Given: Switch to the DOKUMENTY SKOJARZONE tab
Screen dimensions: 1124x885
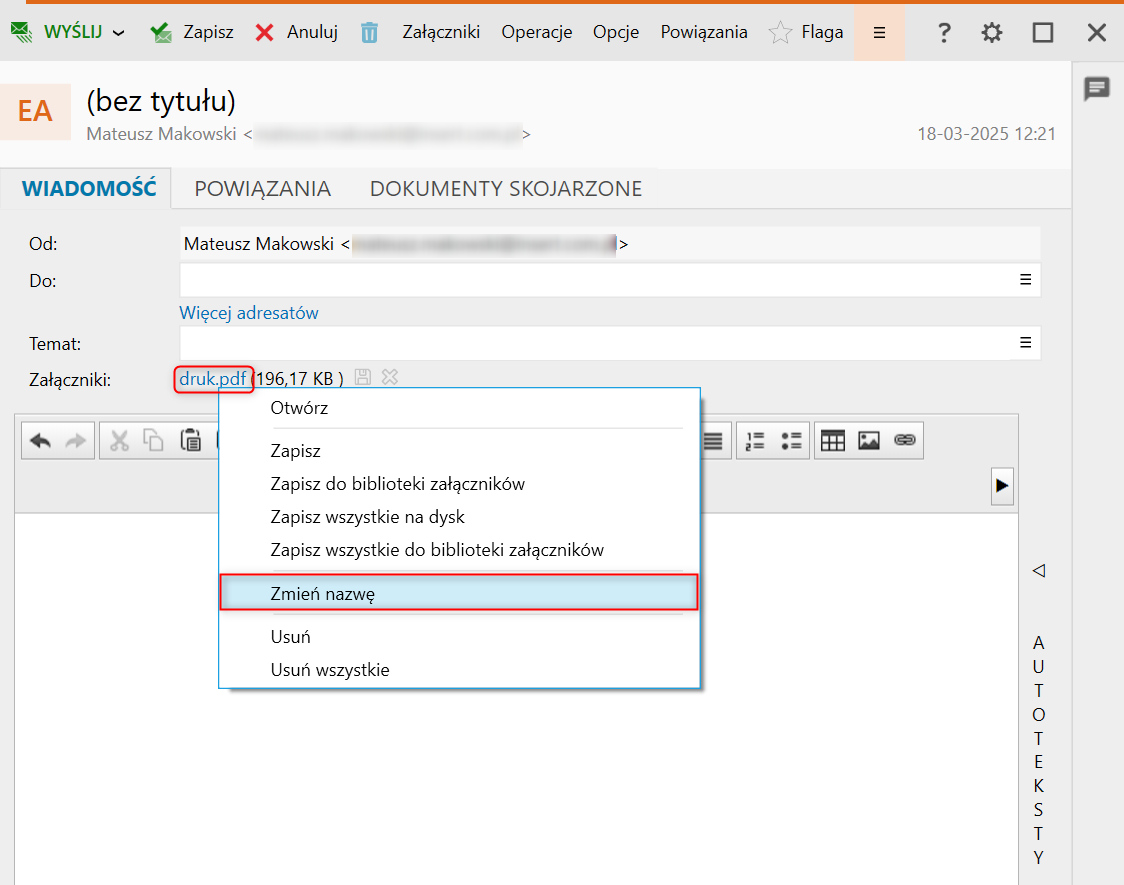Looking at the screenshot, I should pyautogui.click(x=505, y=188).
